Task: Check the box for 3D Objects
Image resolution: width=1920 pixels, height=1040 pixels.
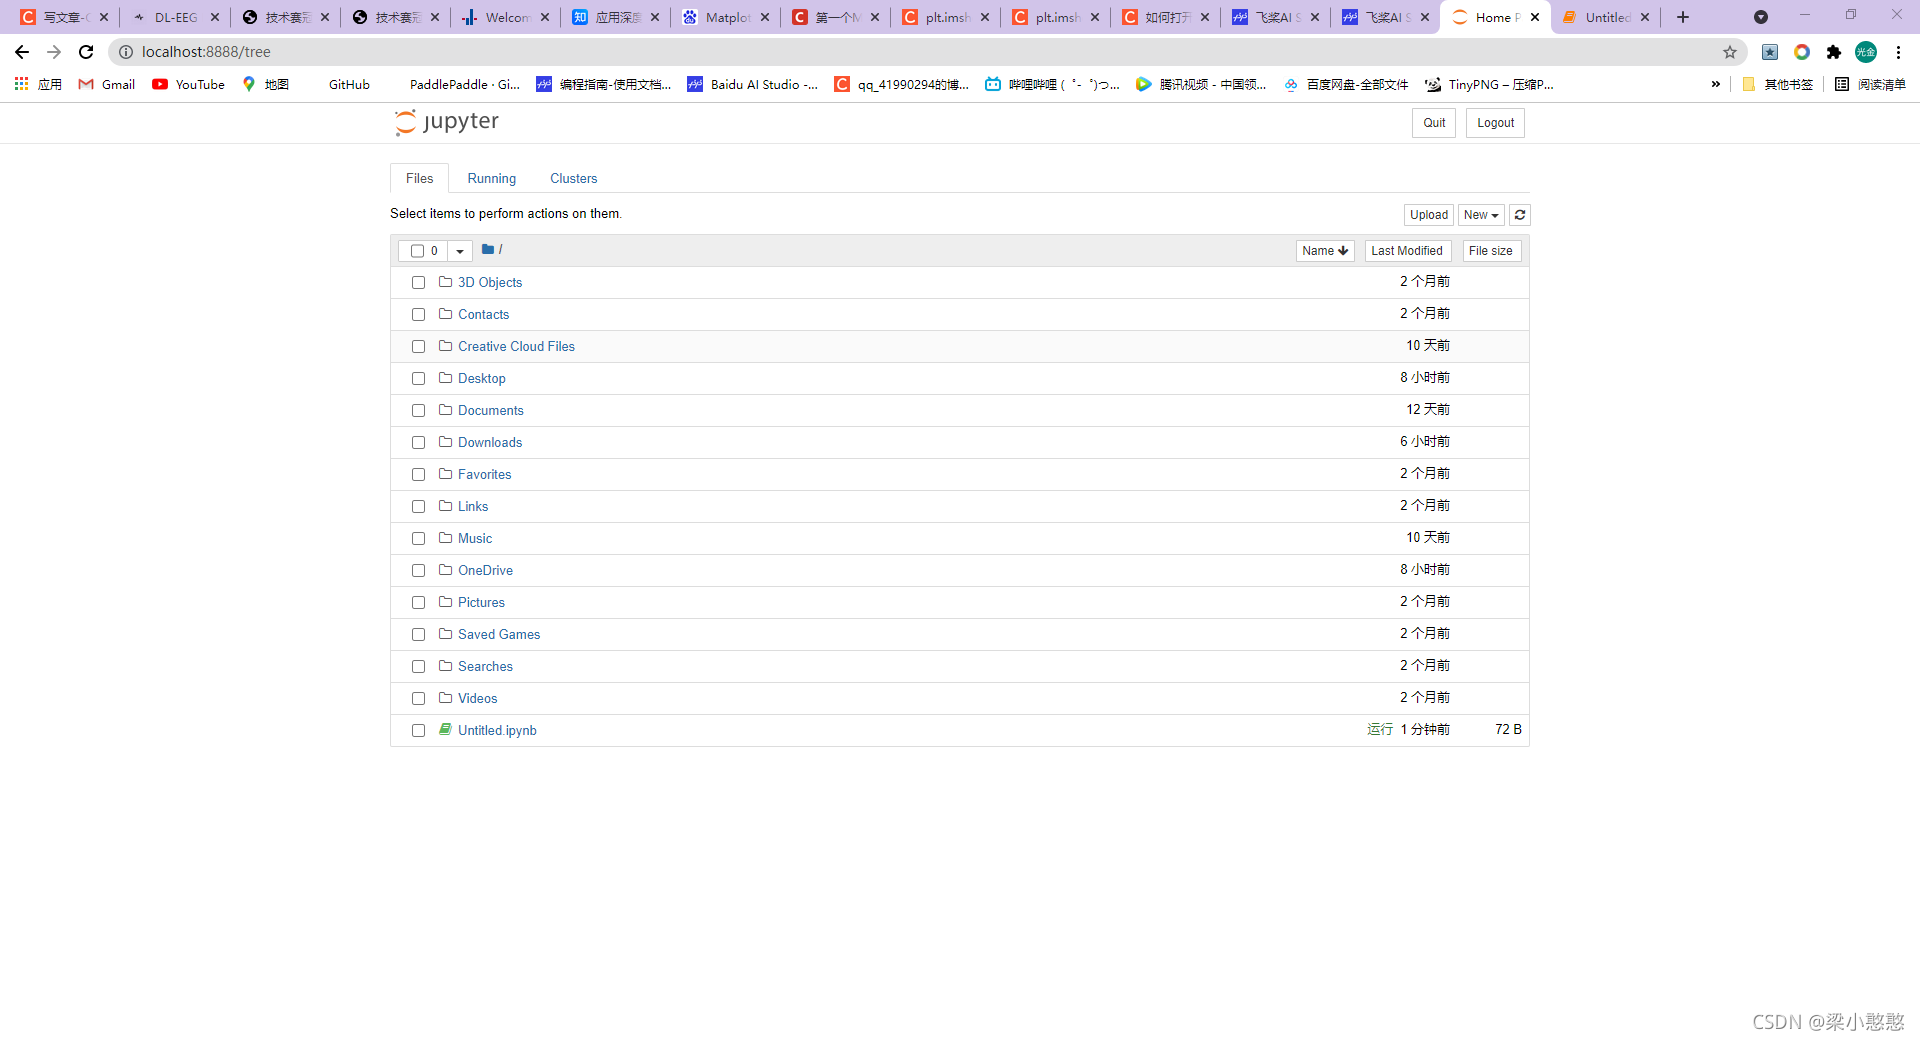Action: click(418, 283)
